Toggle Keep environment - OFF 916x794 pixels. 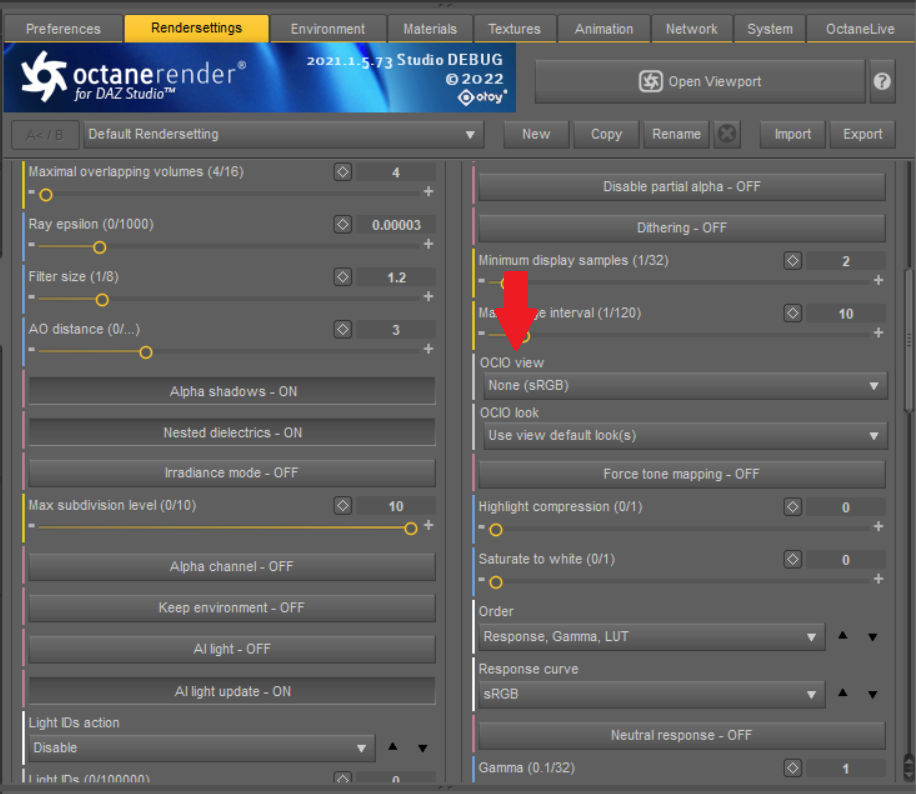tap(232, 608)
